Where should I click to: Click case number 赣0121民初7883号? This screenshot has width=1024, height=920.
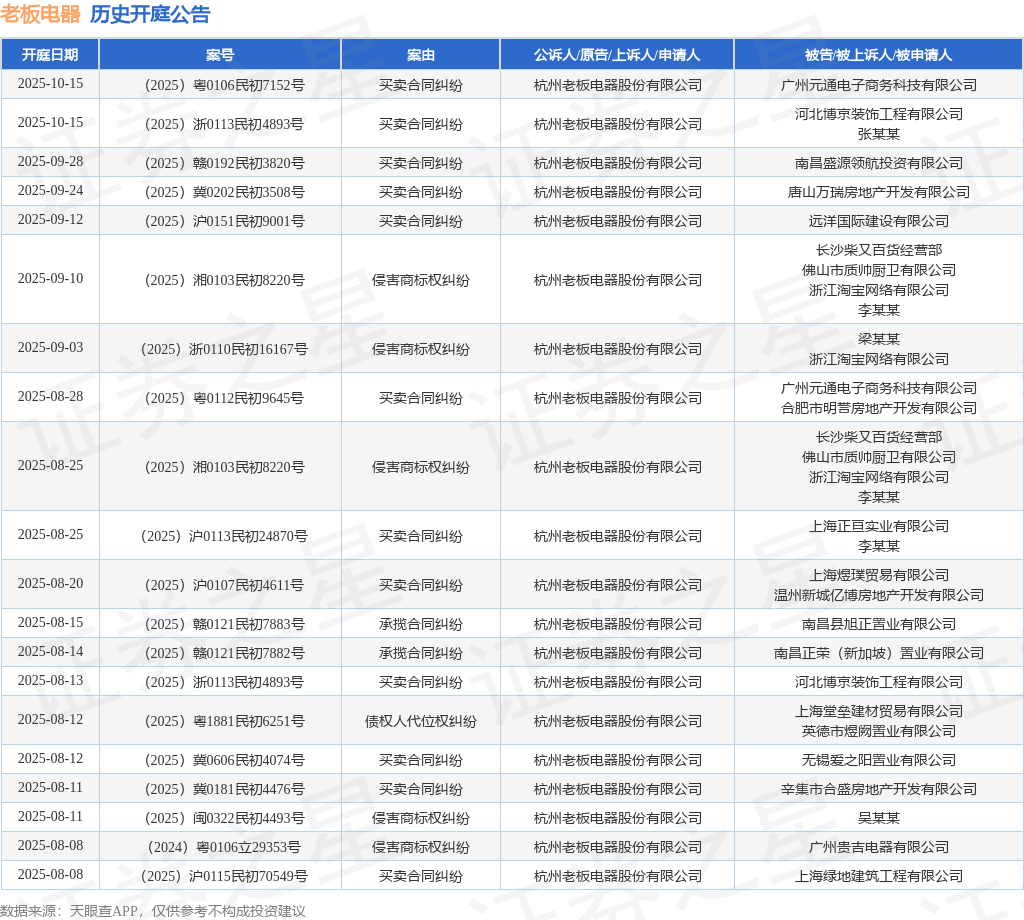225,624
